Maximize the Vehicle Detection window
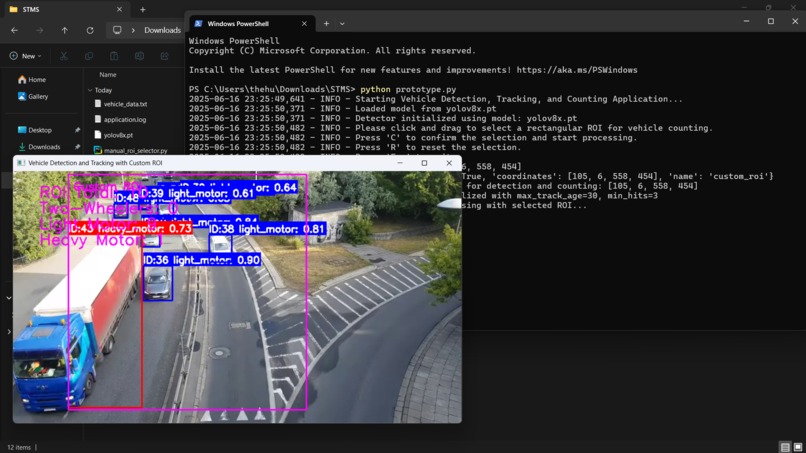806x453 pixels. (425, 163)
